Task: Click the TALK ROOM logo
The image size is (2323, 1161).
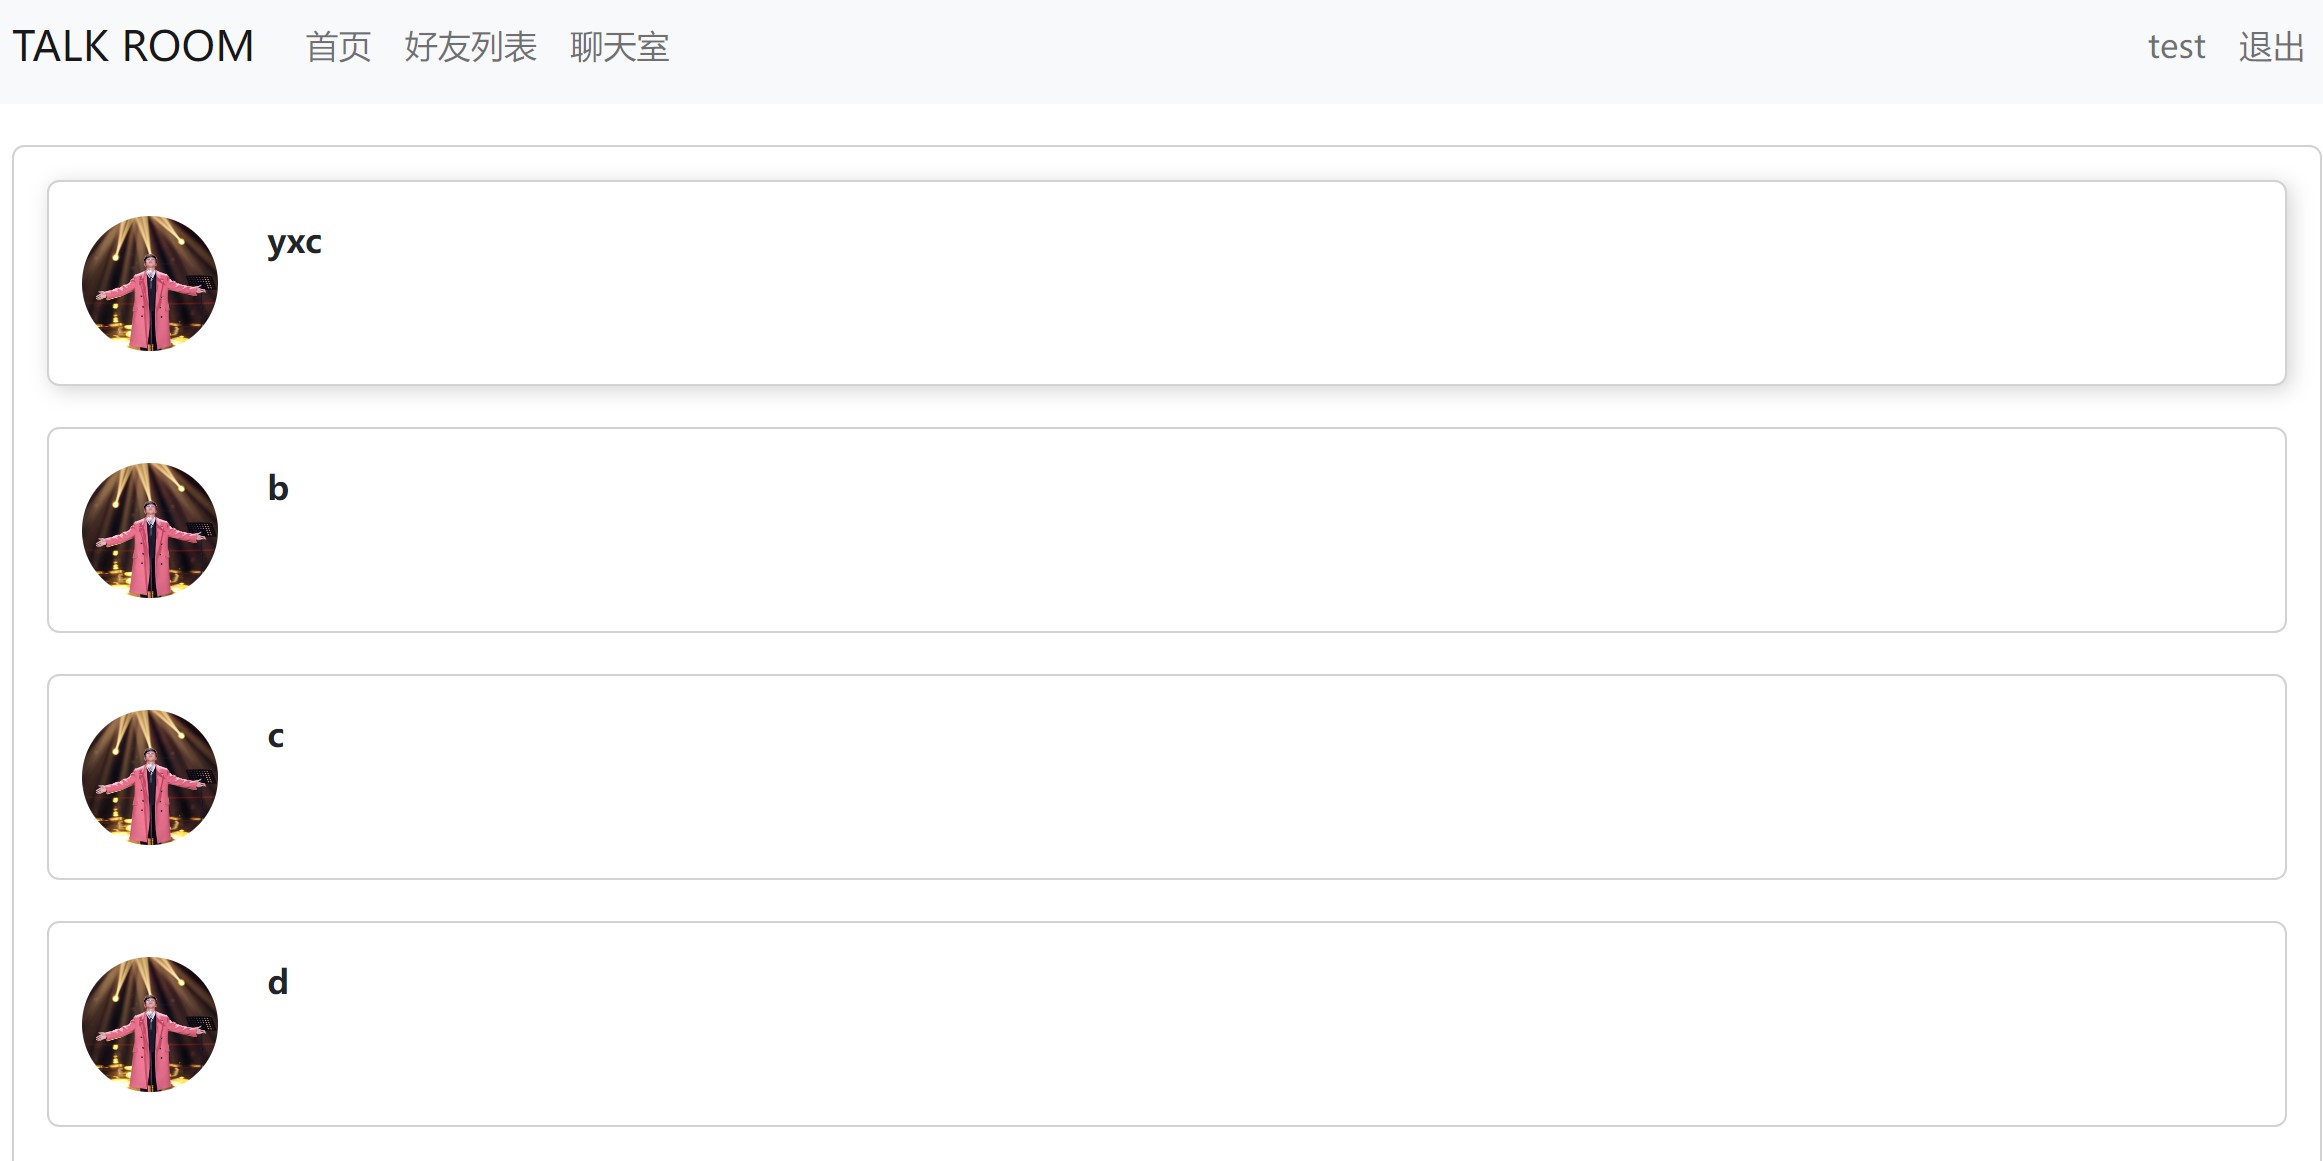Action: [x=131, y=45]
